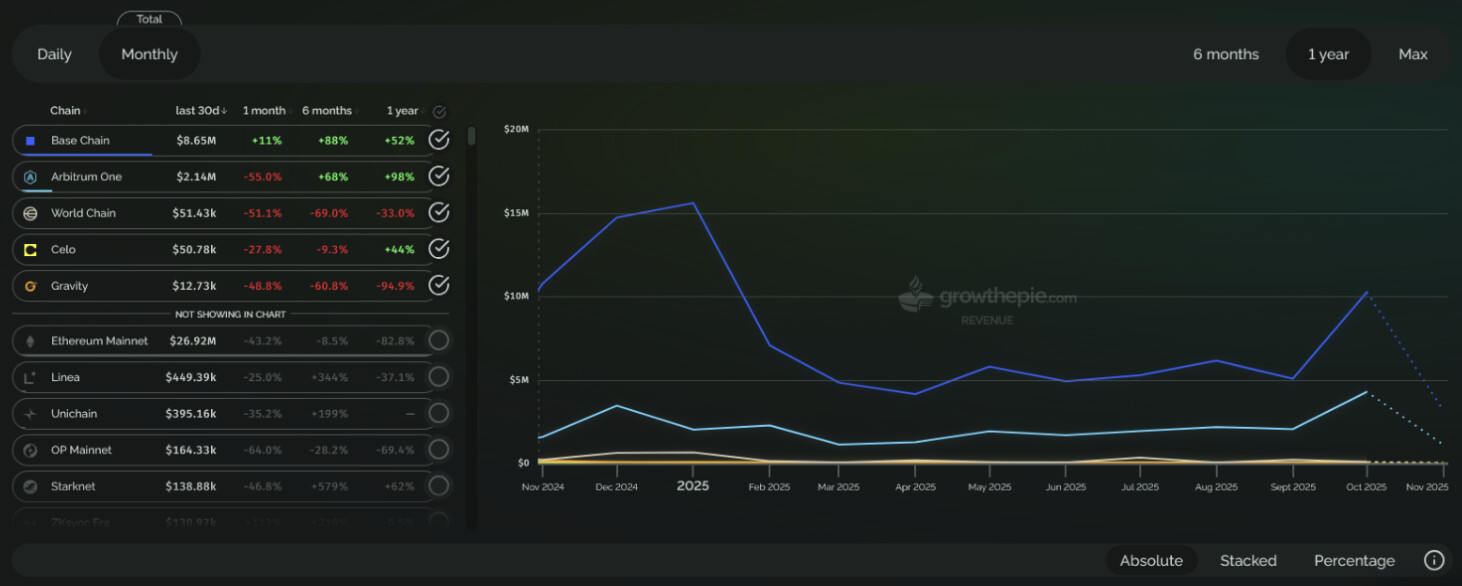Image resolution: width=1462 pixels, height=586 pixels.
Task: Click the Dec 2024 axis label
Action: (616, 487)
